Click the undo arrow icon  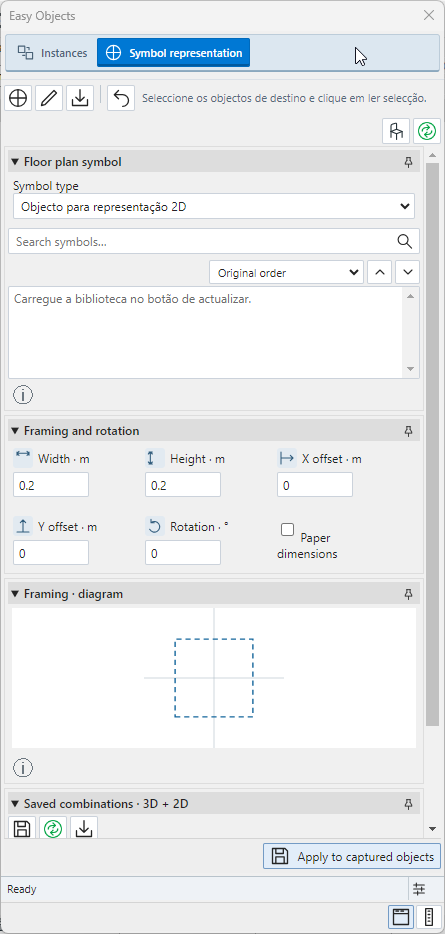click(x=121, y=98)
